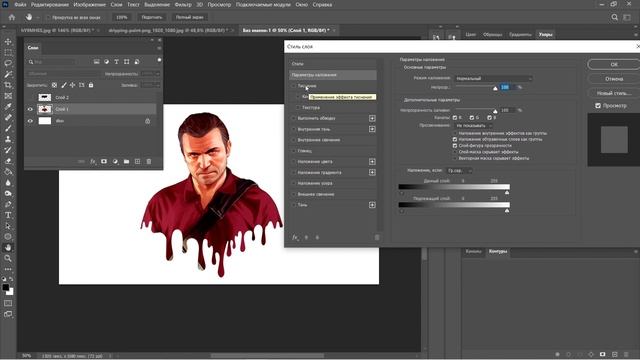The image size is (640, 360).
Task: Open the Изображение menu
Action: pyautogui.click(x=90, y=5)
